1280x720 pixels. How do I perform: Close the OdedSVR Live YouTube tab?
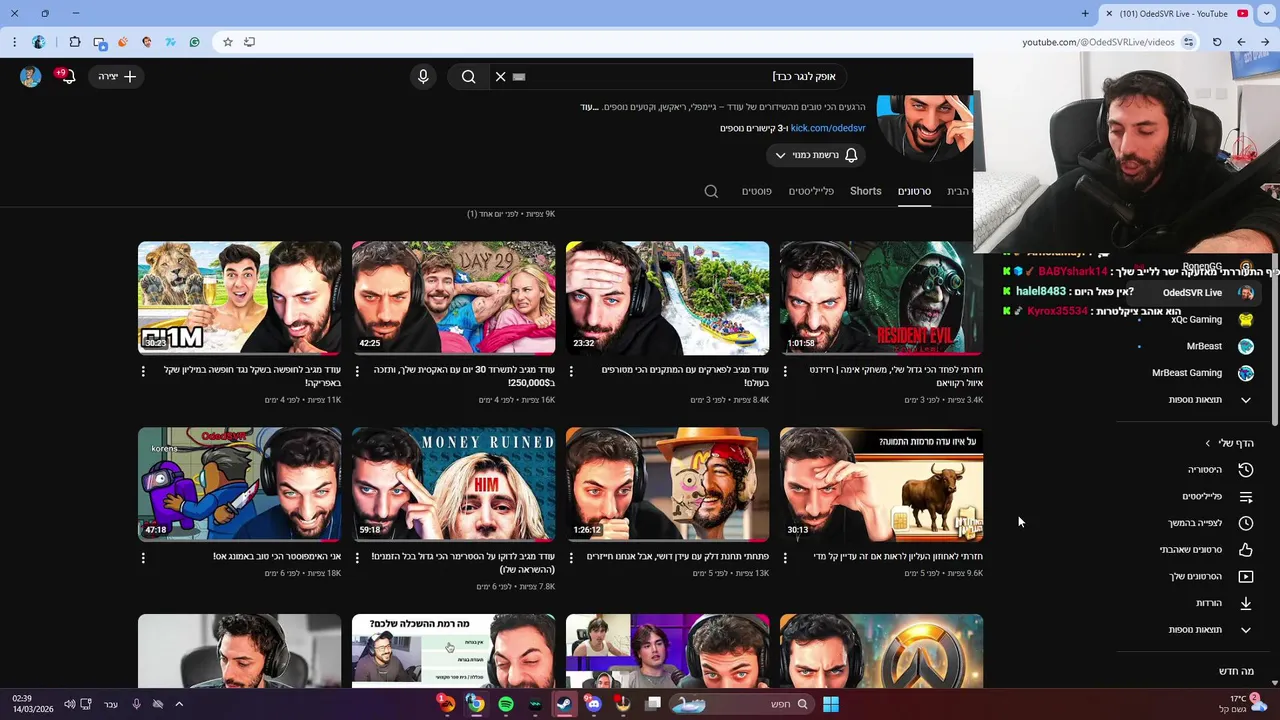pyautogui.click(x=1108, y=13)
